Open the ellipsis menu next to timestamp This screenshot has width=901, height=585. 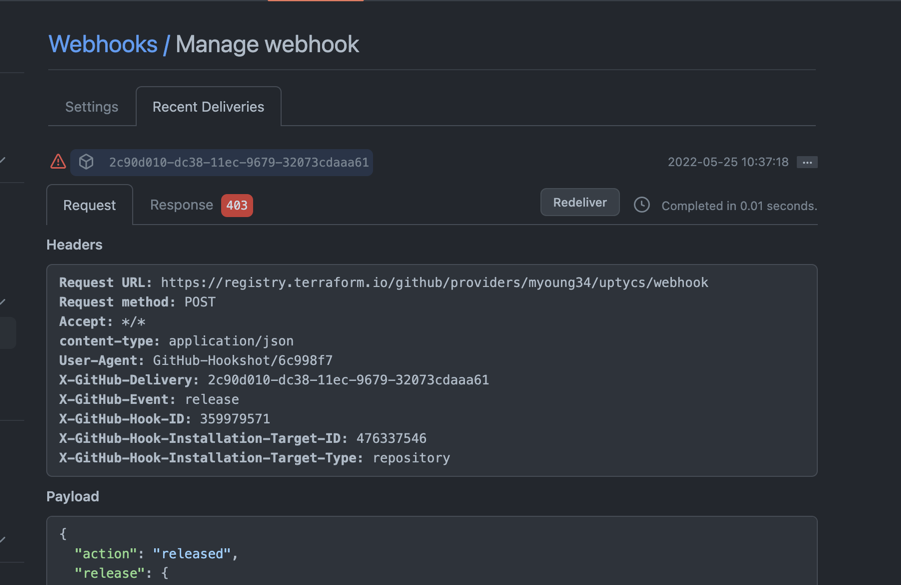tap(807, 163)
